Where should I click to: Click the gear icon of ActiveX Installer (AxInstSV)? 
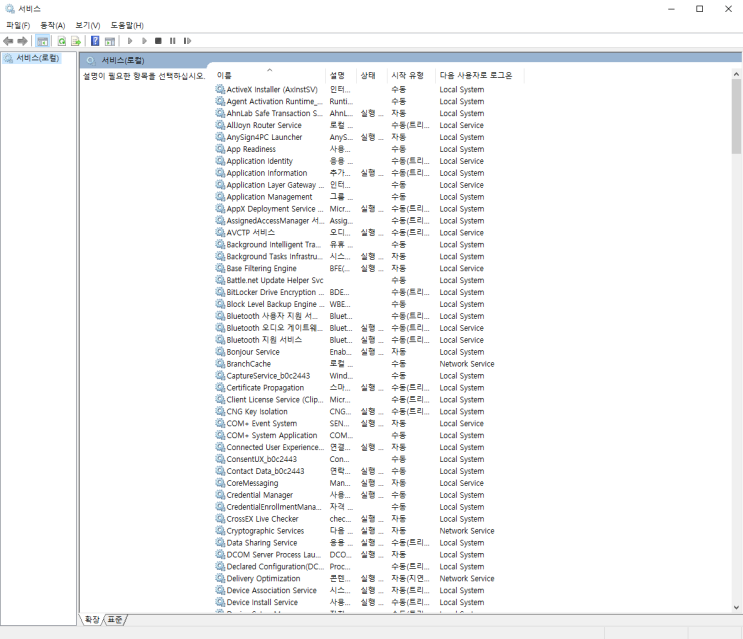coord(220,89)
